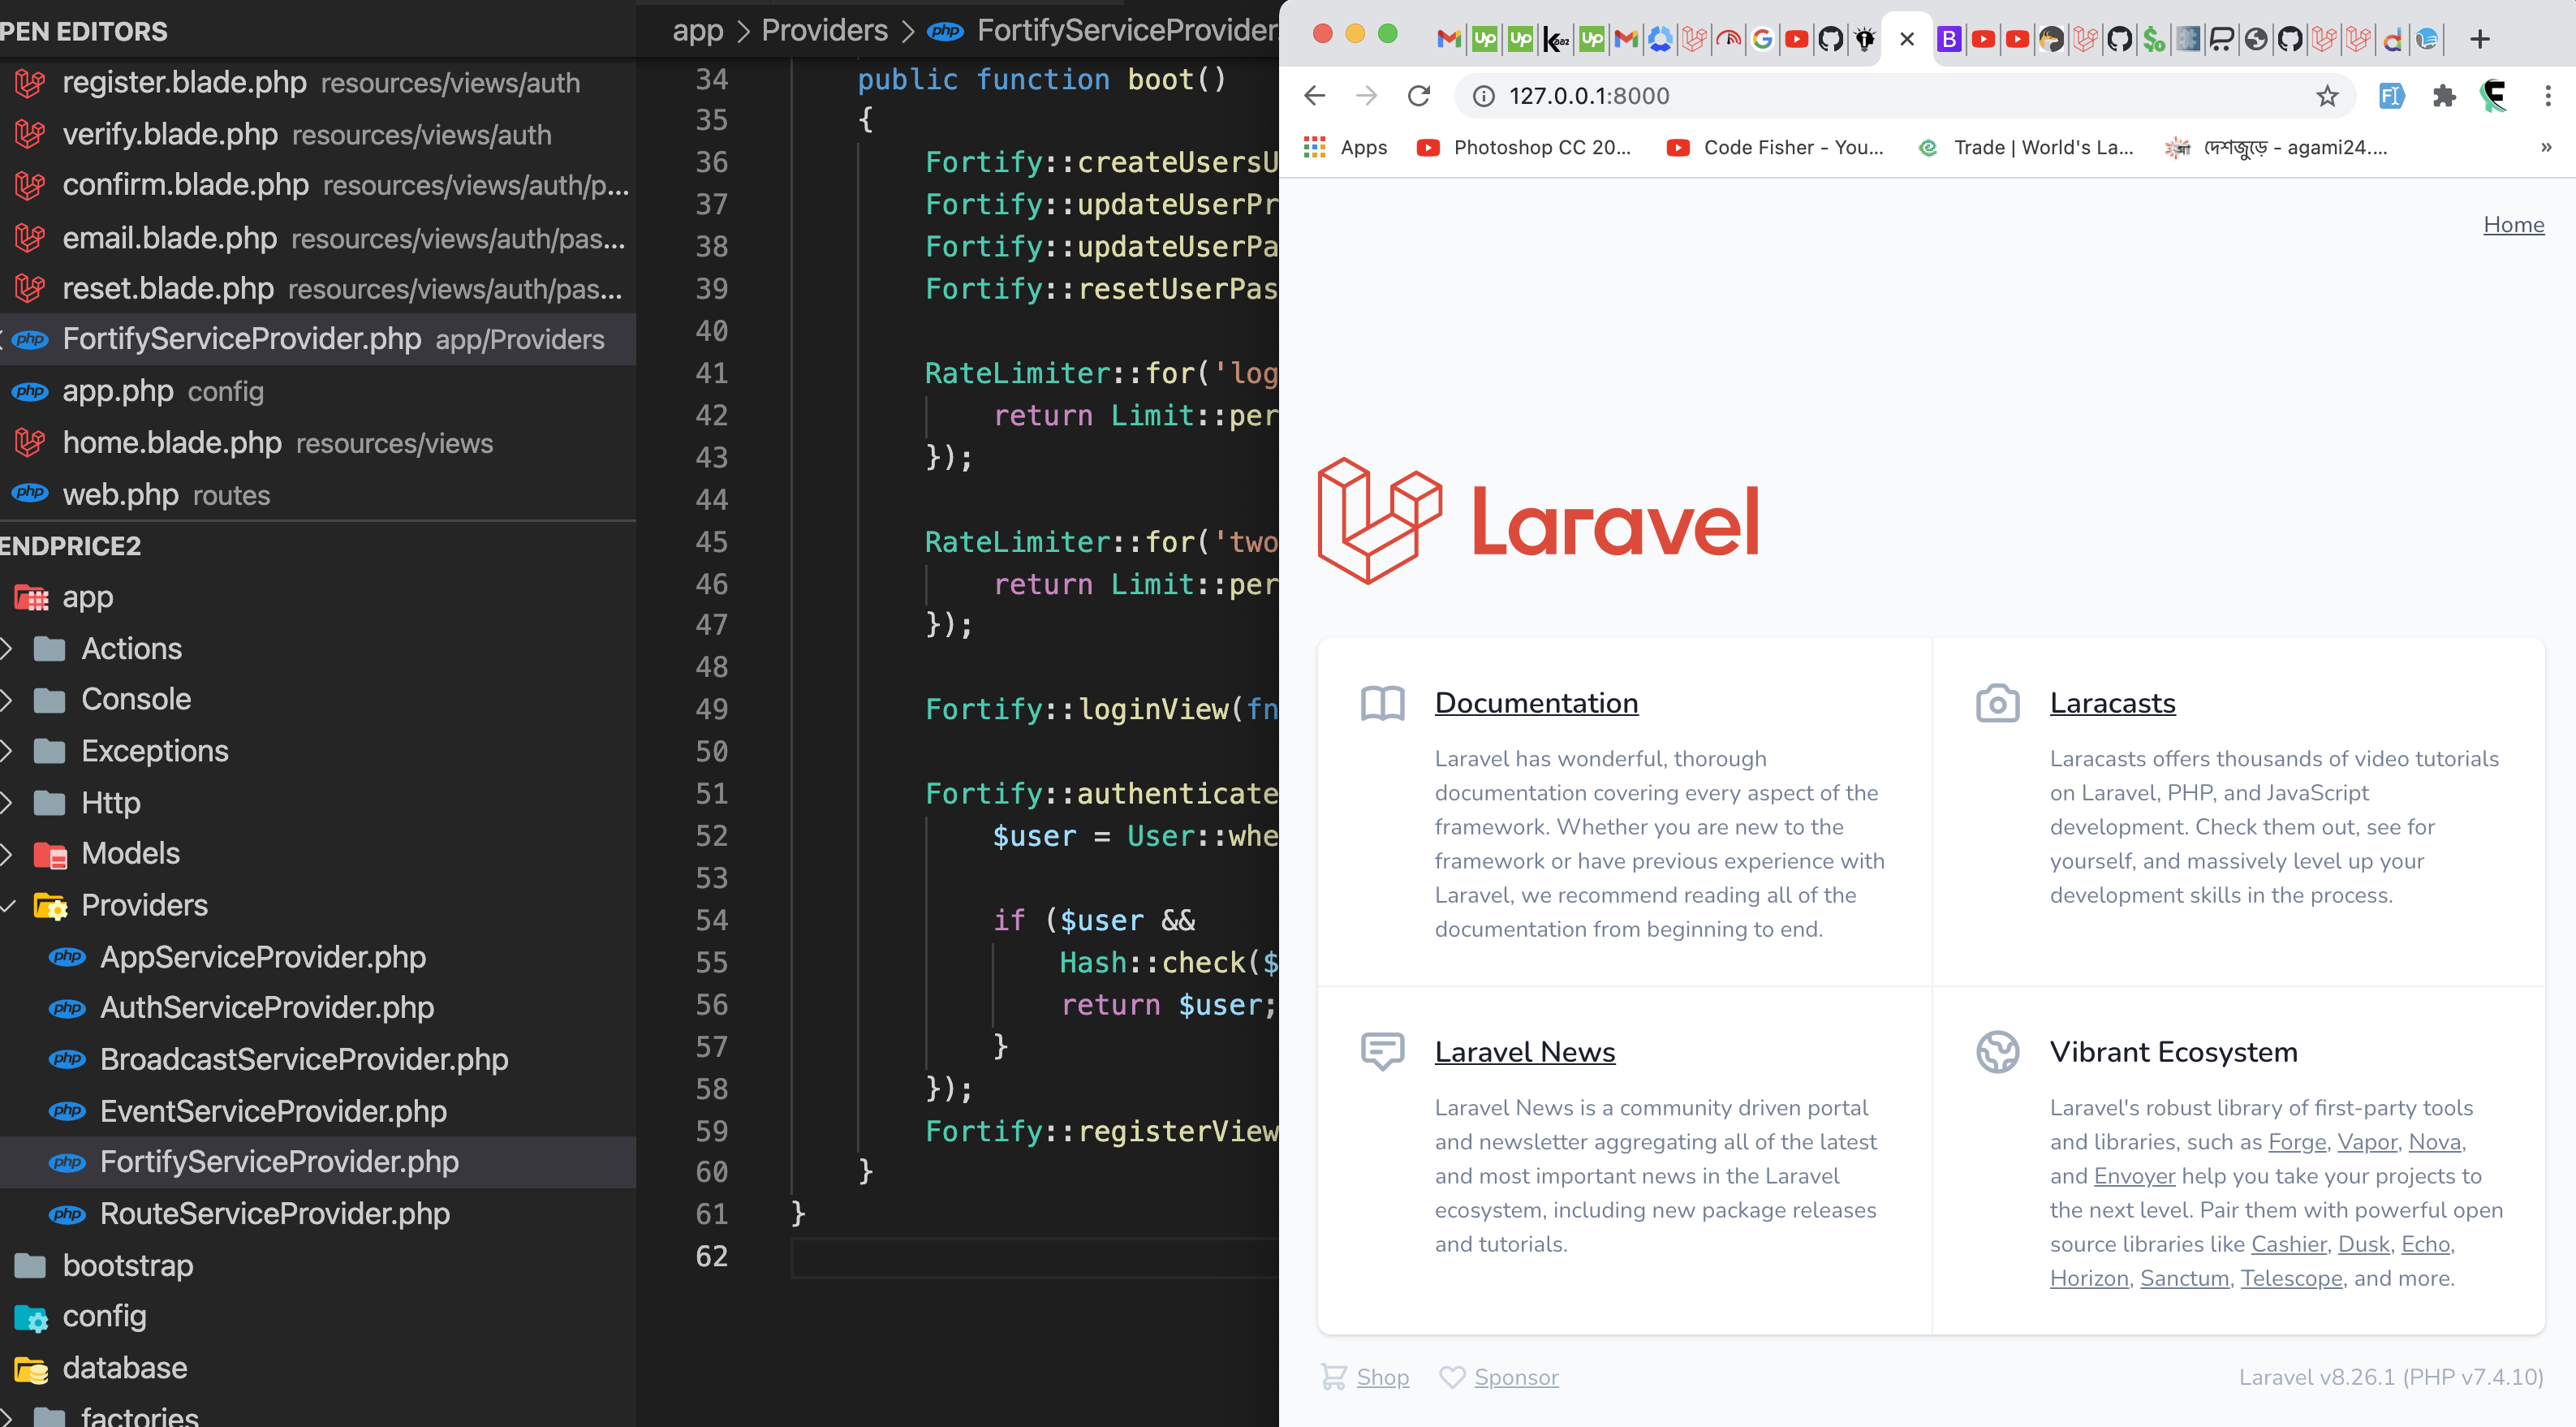The image size is (2576, 1427).
Task: Open the Chrome extensions puzzle icon
Action: click(x=2444, y=96)
